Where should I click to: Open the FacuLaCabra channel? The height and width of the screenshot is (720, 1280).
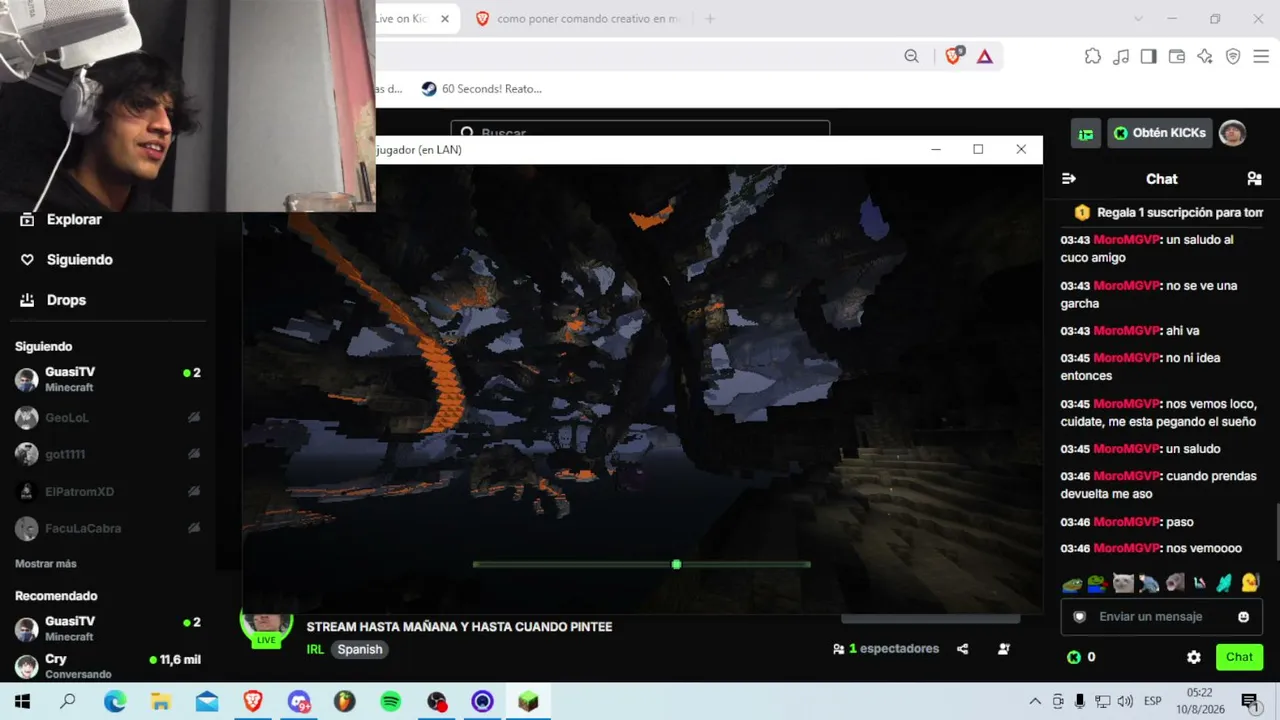[x=108, y=528]
